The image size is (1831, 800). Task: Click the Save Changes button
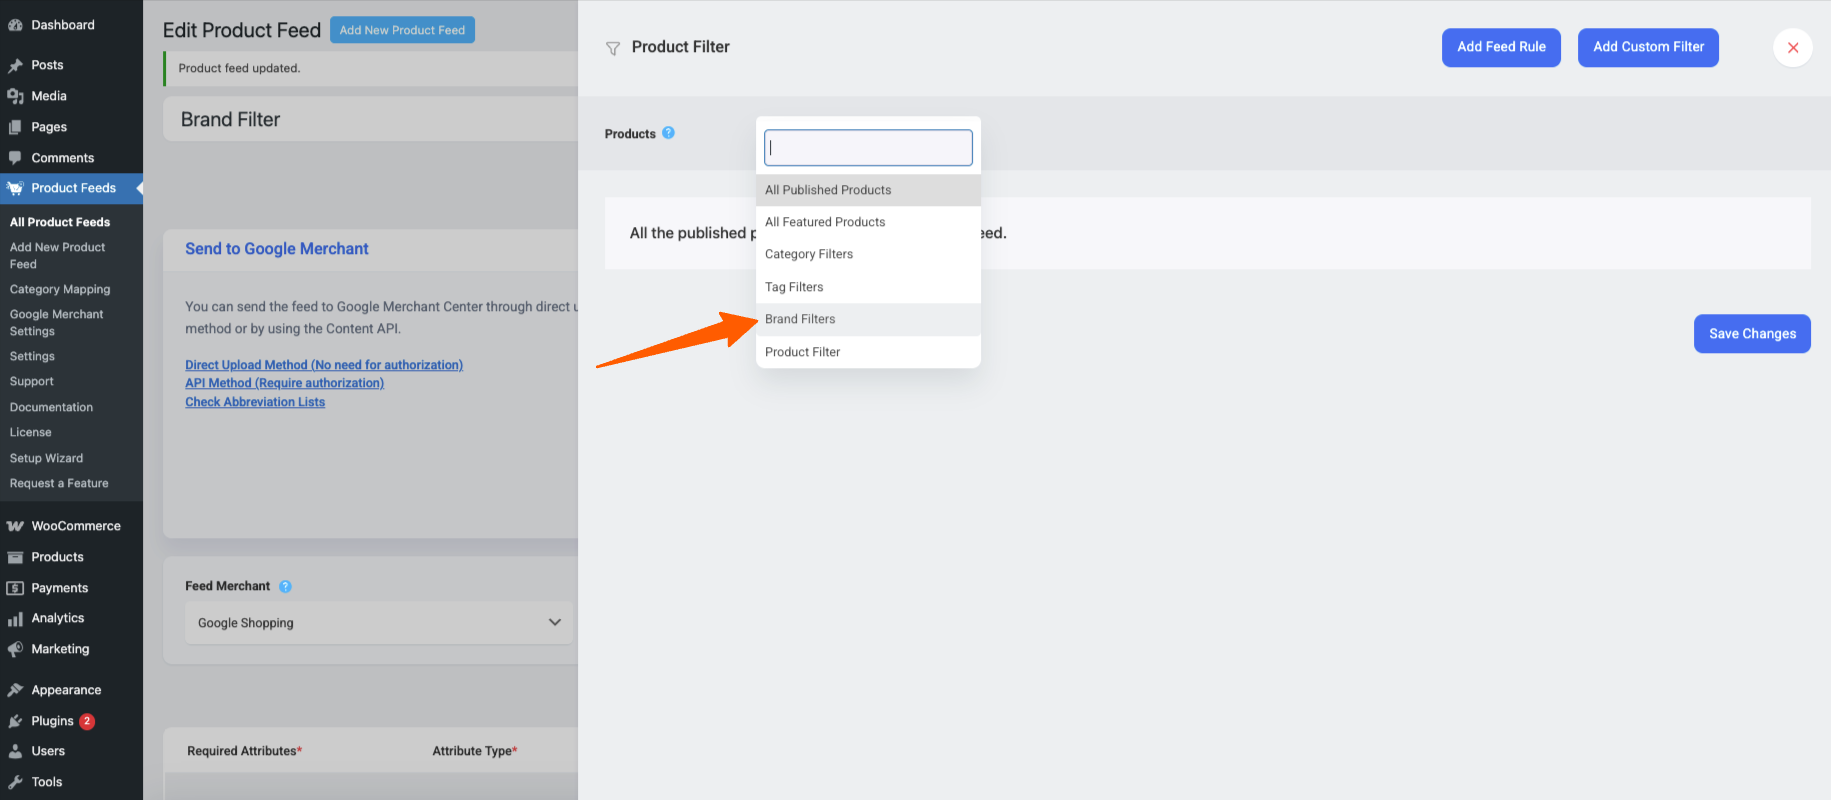coord(1752,334)
